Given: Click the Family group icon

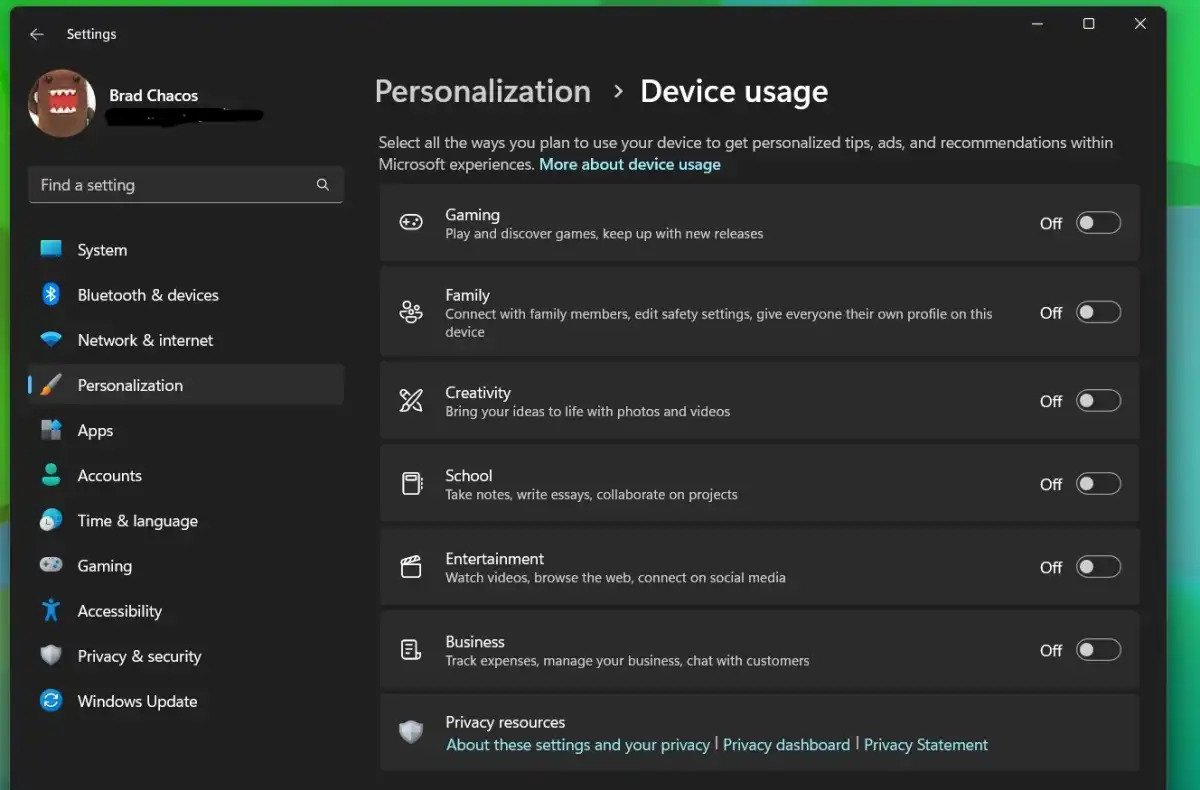Looking at the screenshot, I should click(411, 312).
